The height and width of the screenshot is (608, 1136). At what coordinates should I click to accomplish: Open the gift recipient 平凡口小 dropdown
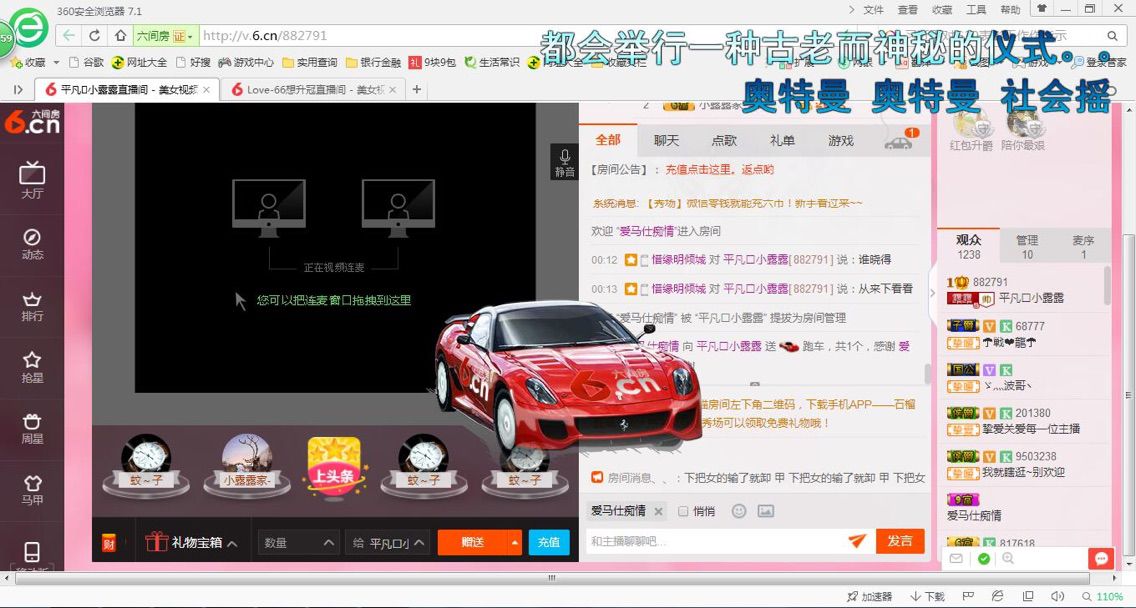(388, 543)
